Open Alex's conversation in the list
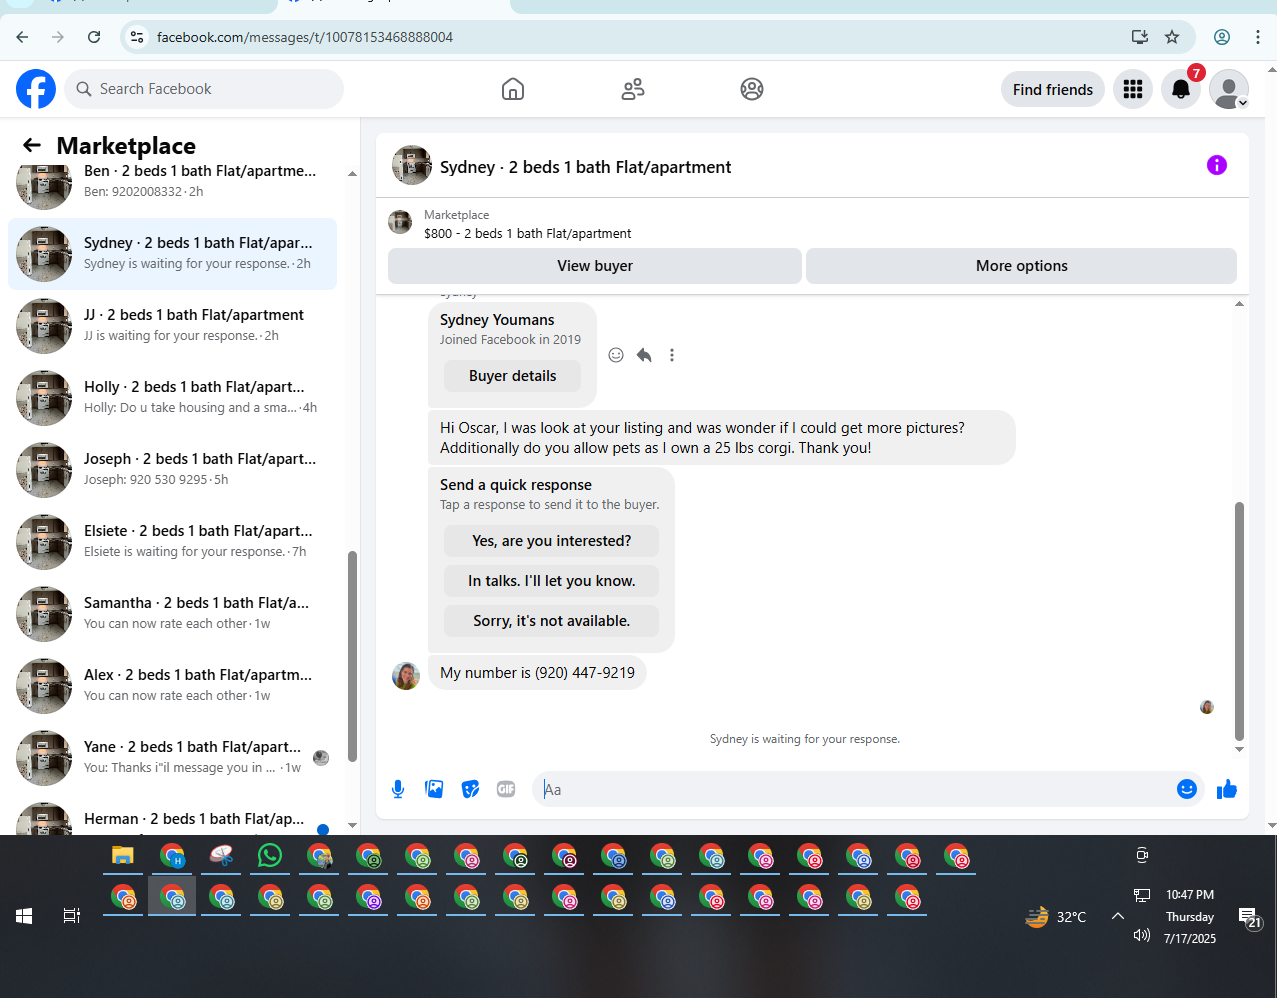The height and width of the screenshot is (998, 1277). pos(172,686)
